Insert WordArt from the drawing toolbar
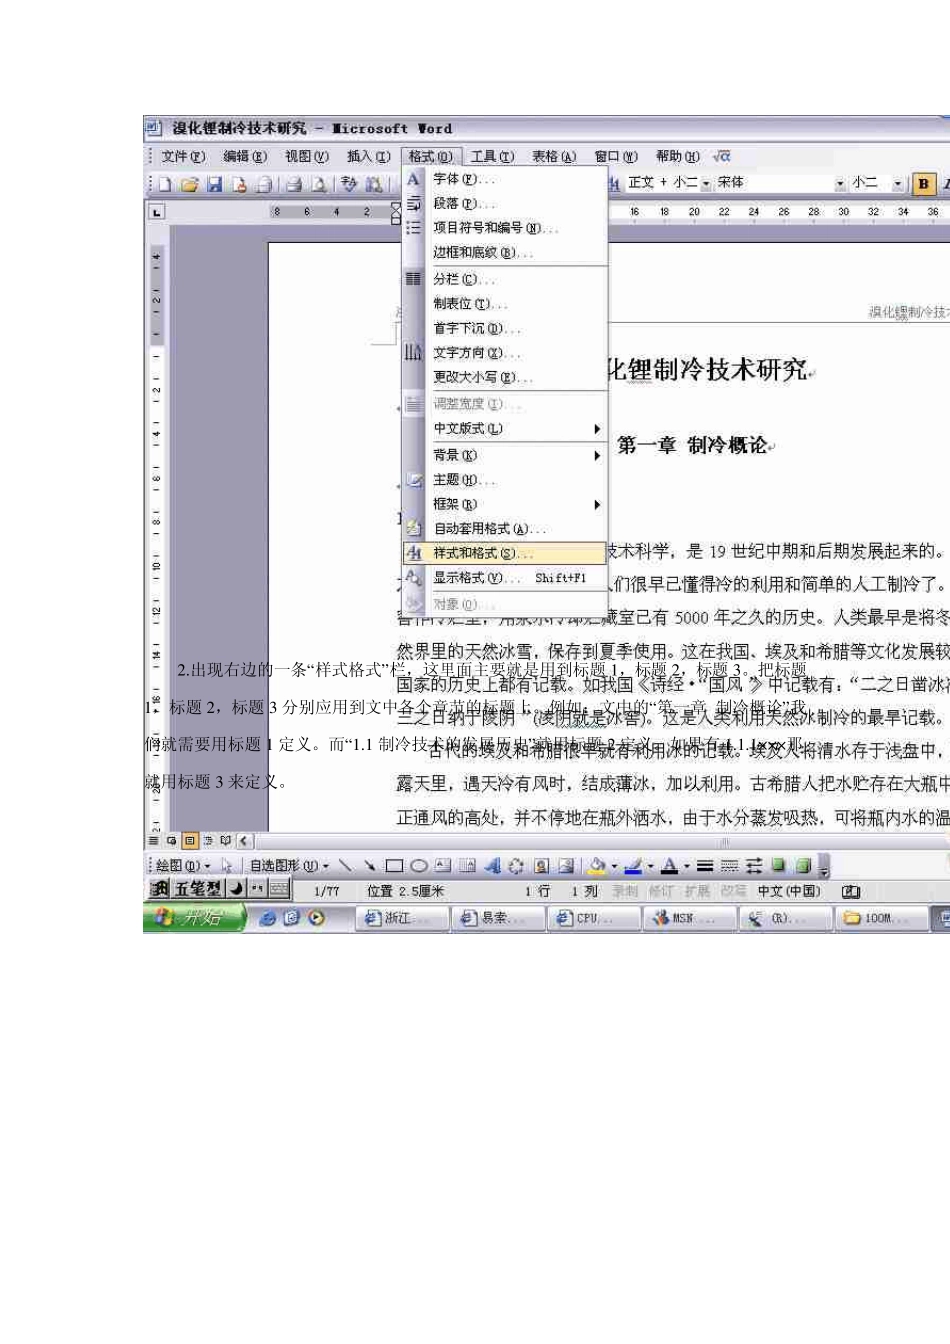The height and width of the screenshot is (1344, 950). [492, 866]
